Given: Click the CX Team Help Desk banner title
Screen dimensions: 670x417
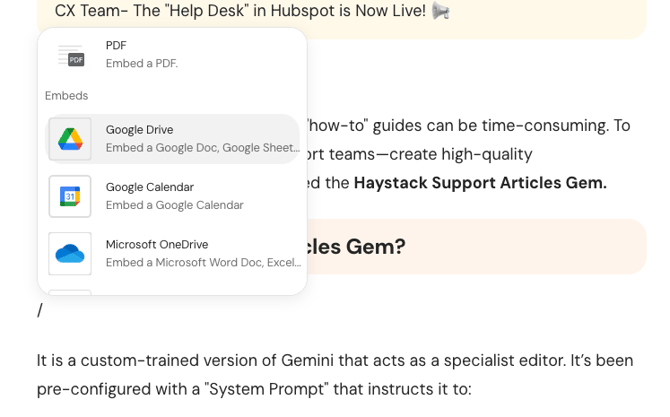Looking at the screenshot, I should pos(240,12).
